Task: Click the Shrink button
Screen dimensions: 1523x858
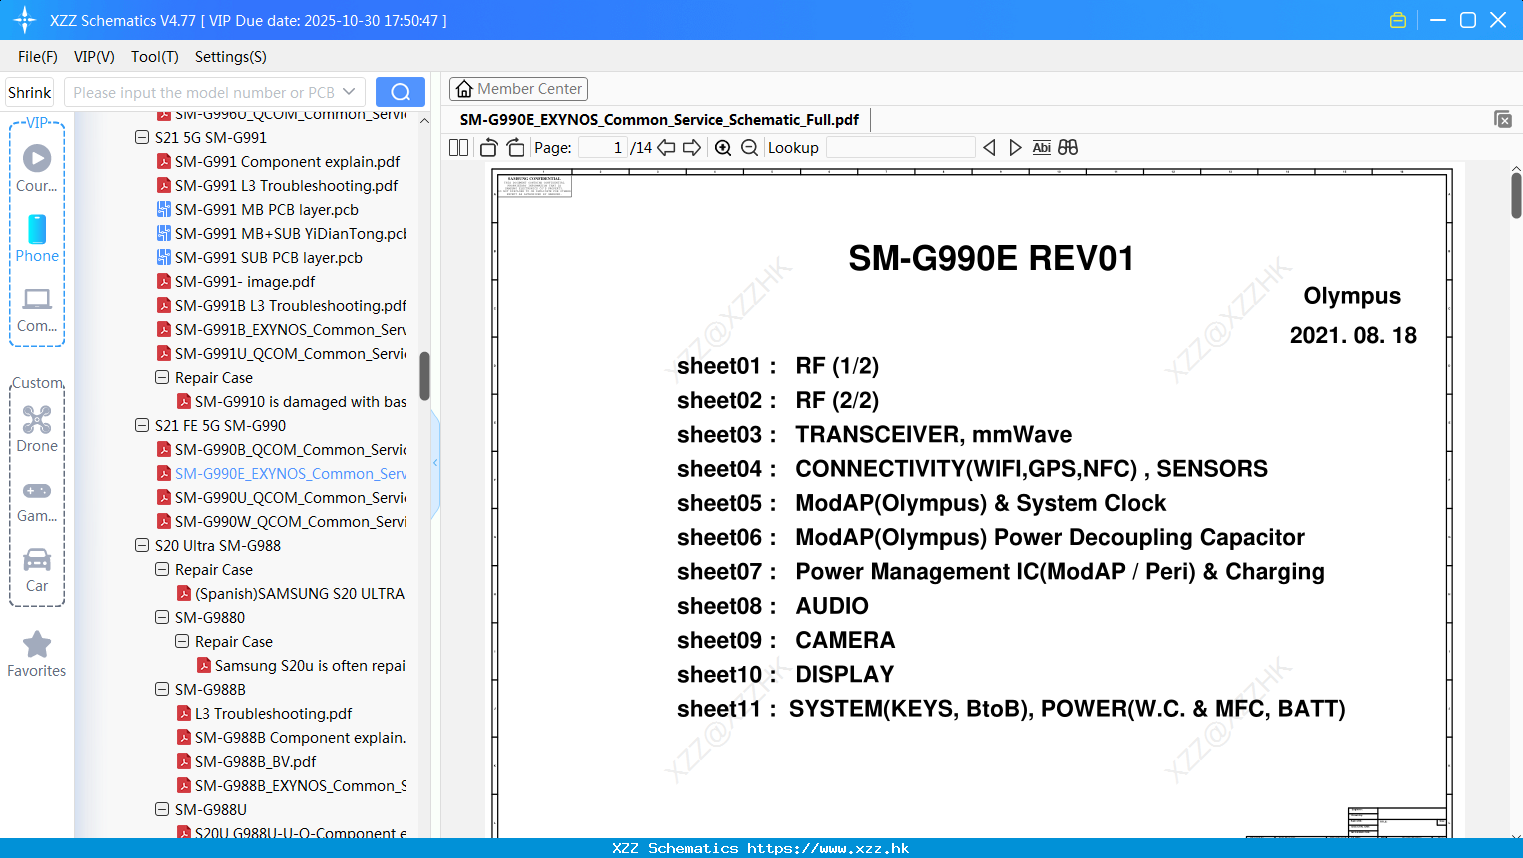Action: 30,92
